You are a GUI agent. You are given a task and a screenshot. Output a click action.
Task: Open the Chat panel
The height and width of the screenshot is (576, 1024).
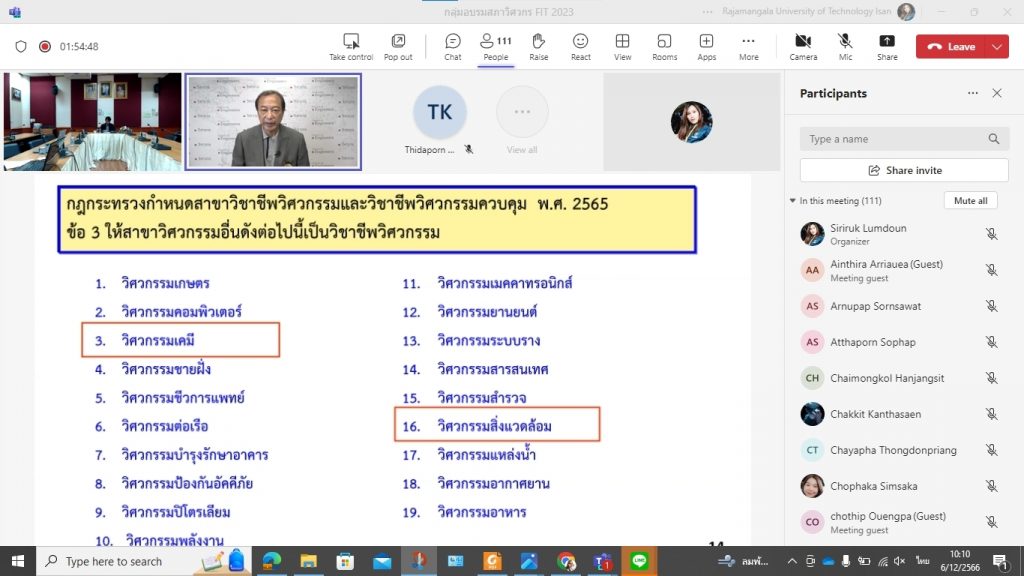pyautogui.click(x=453, y=46)
